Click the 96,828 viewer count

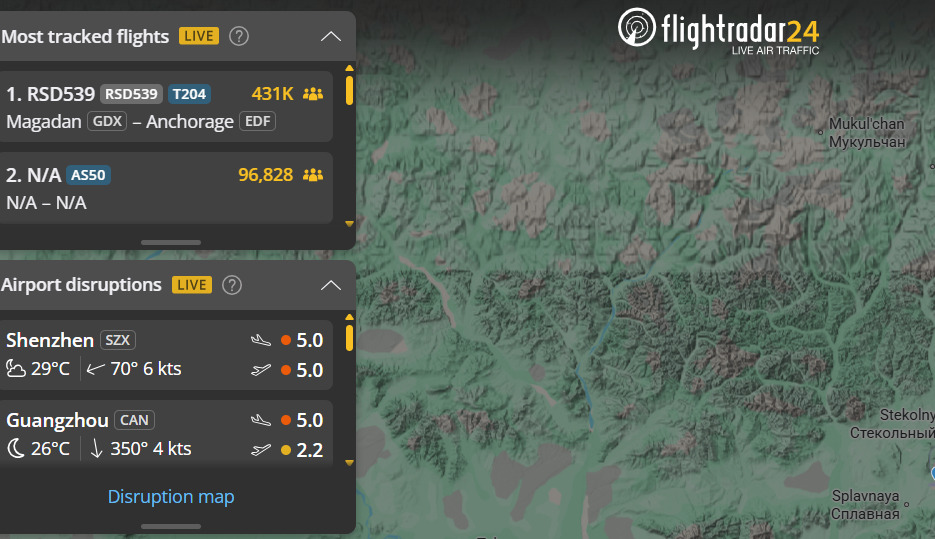coord(265,175)
